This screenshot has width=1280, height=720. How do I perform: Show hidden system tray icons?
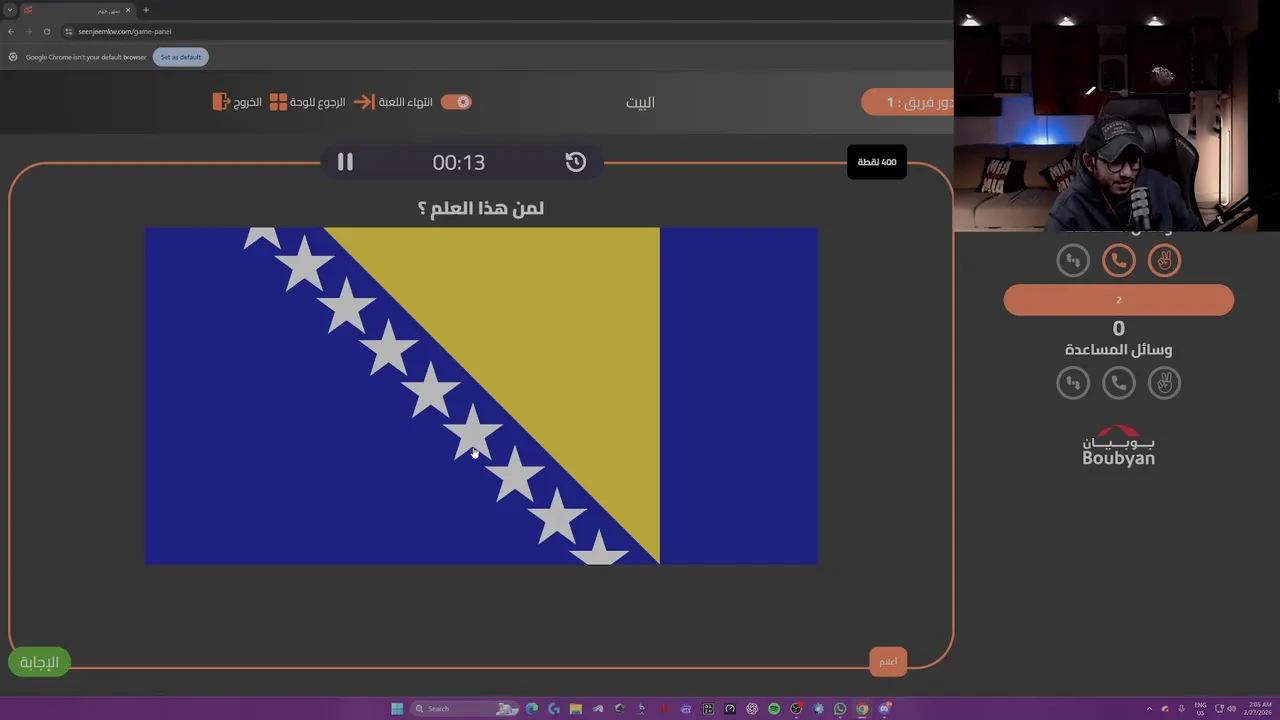click(1149, 709)
